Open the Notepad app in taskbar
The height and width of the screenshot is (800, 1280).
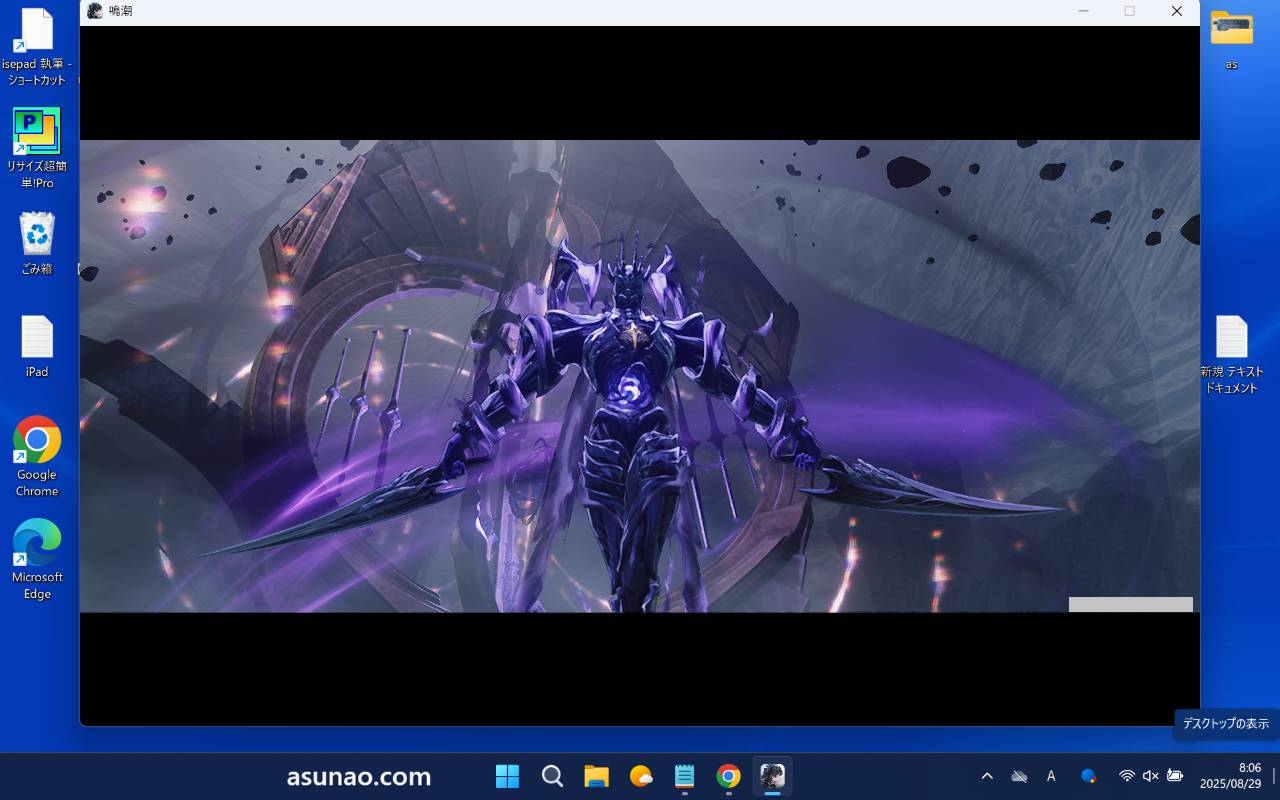pyautogui.click(x=684, y=776)
